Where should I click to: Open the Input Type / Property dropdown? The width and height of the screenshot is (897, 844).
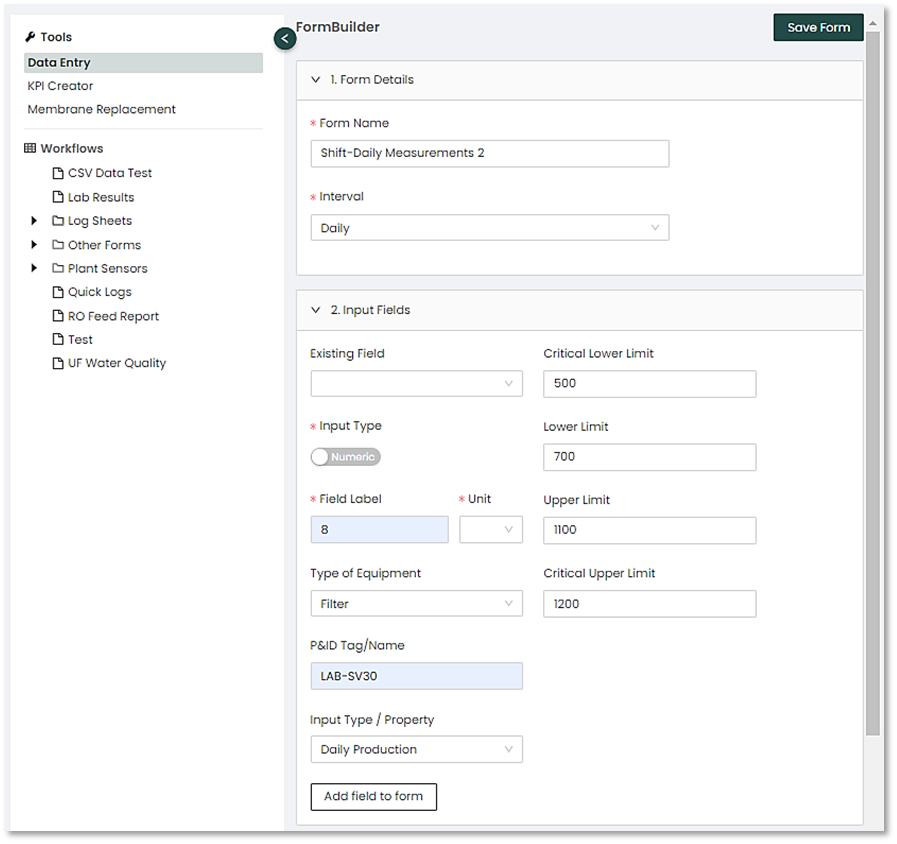416,749
